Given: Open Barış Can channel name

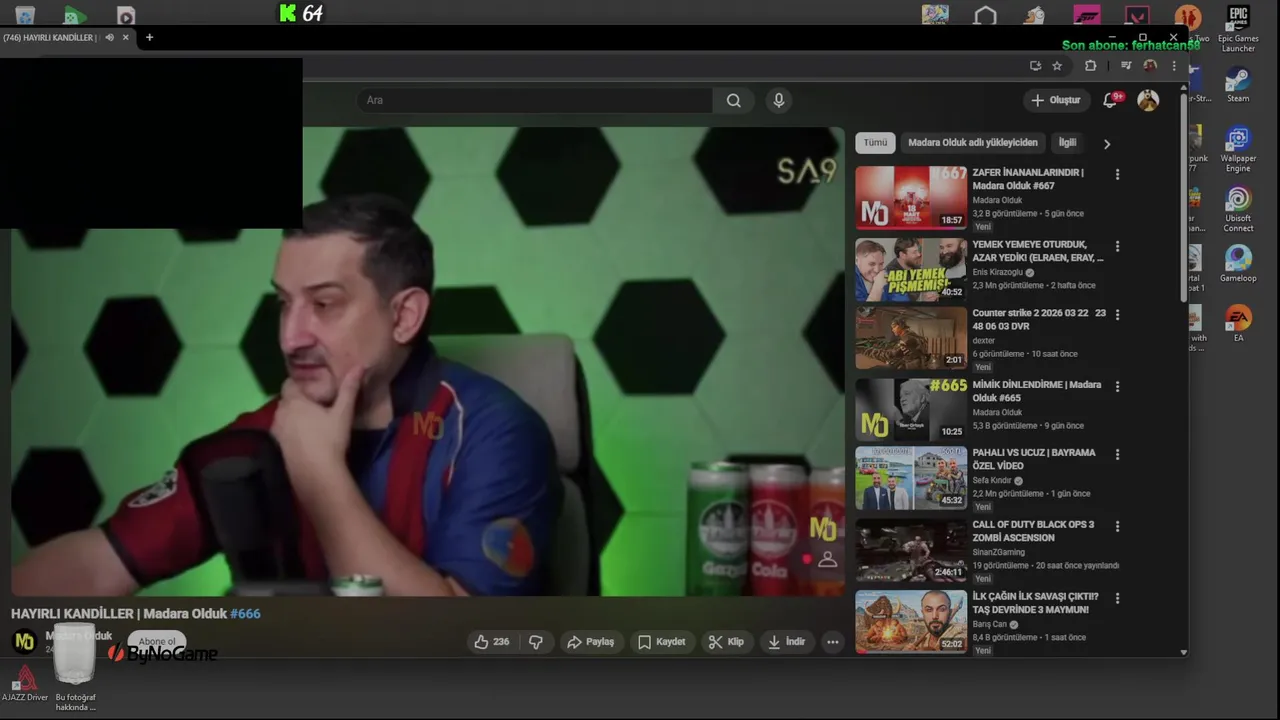Looking at the screenshot, I should coord(989,625).
